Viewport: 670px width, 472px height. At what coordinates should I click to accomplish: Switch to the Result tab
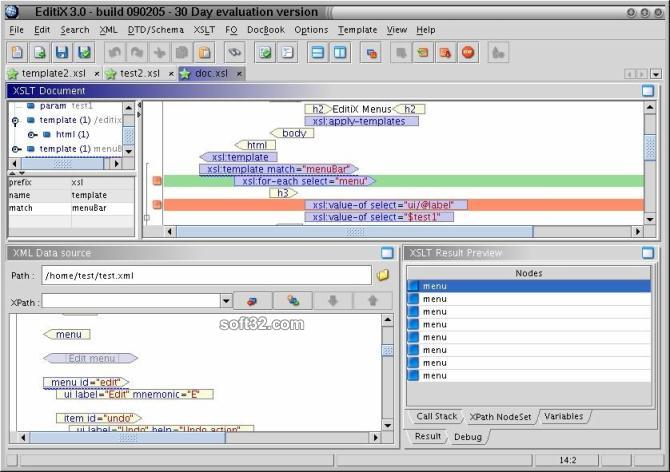(x=428, y=436)
